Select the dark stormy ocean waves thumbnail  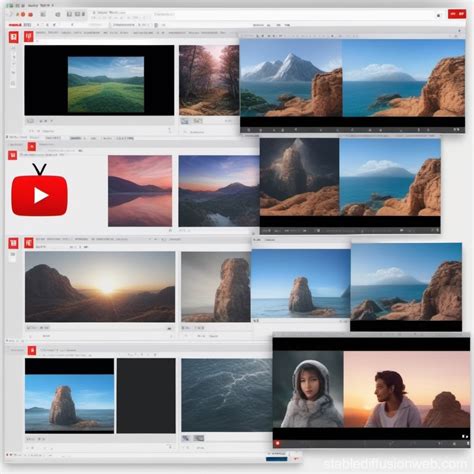pos(227,395)
